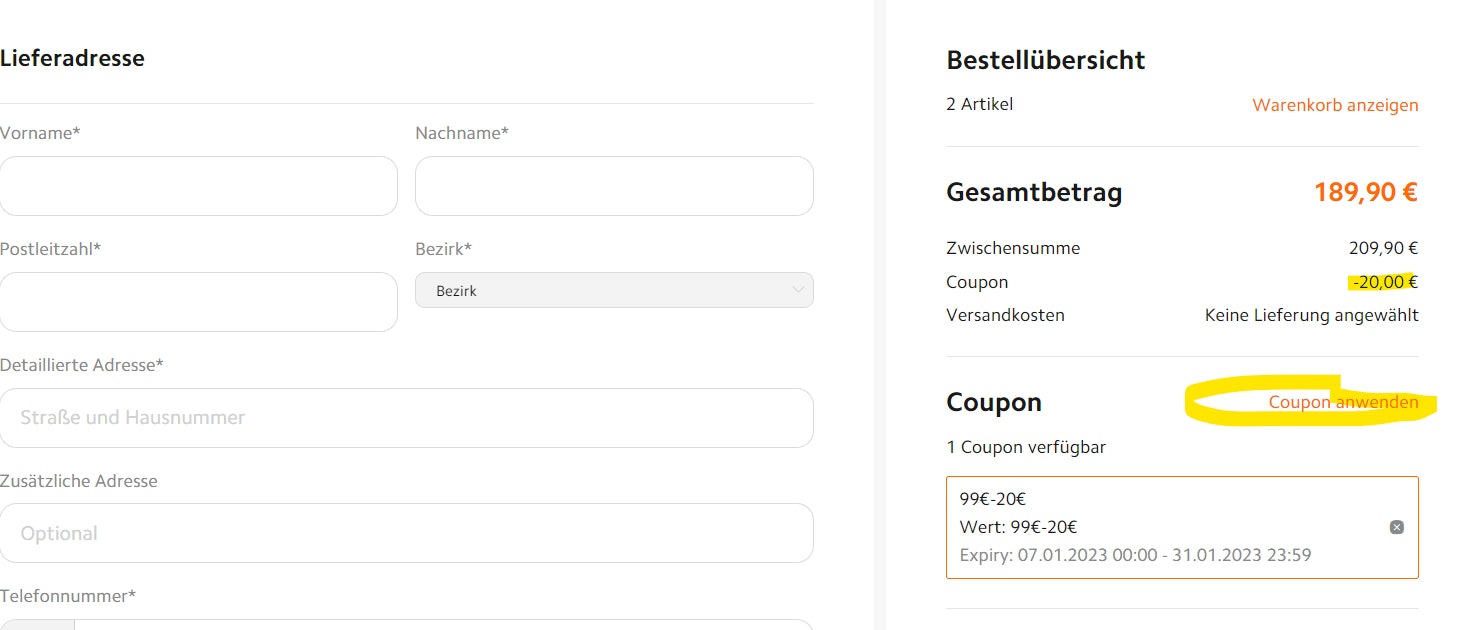The image size is (1457, 630).
Task: Click the Bestellübersicht heading
Action: pyautogui.click(x=1045, y=60)
